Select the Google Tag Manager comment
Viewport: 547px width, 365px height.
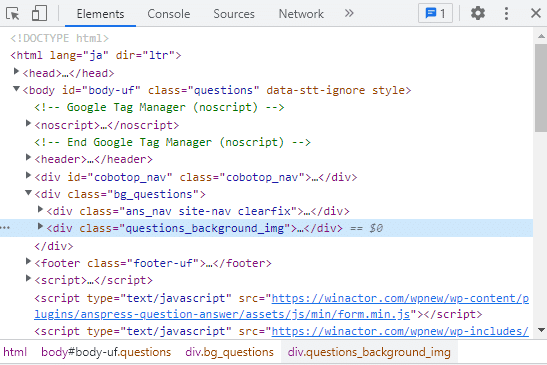point(159,107)
